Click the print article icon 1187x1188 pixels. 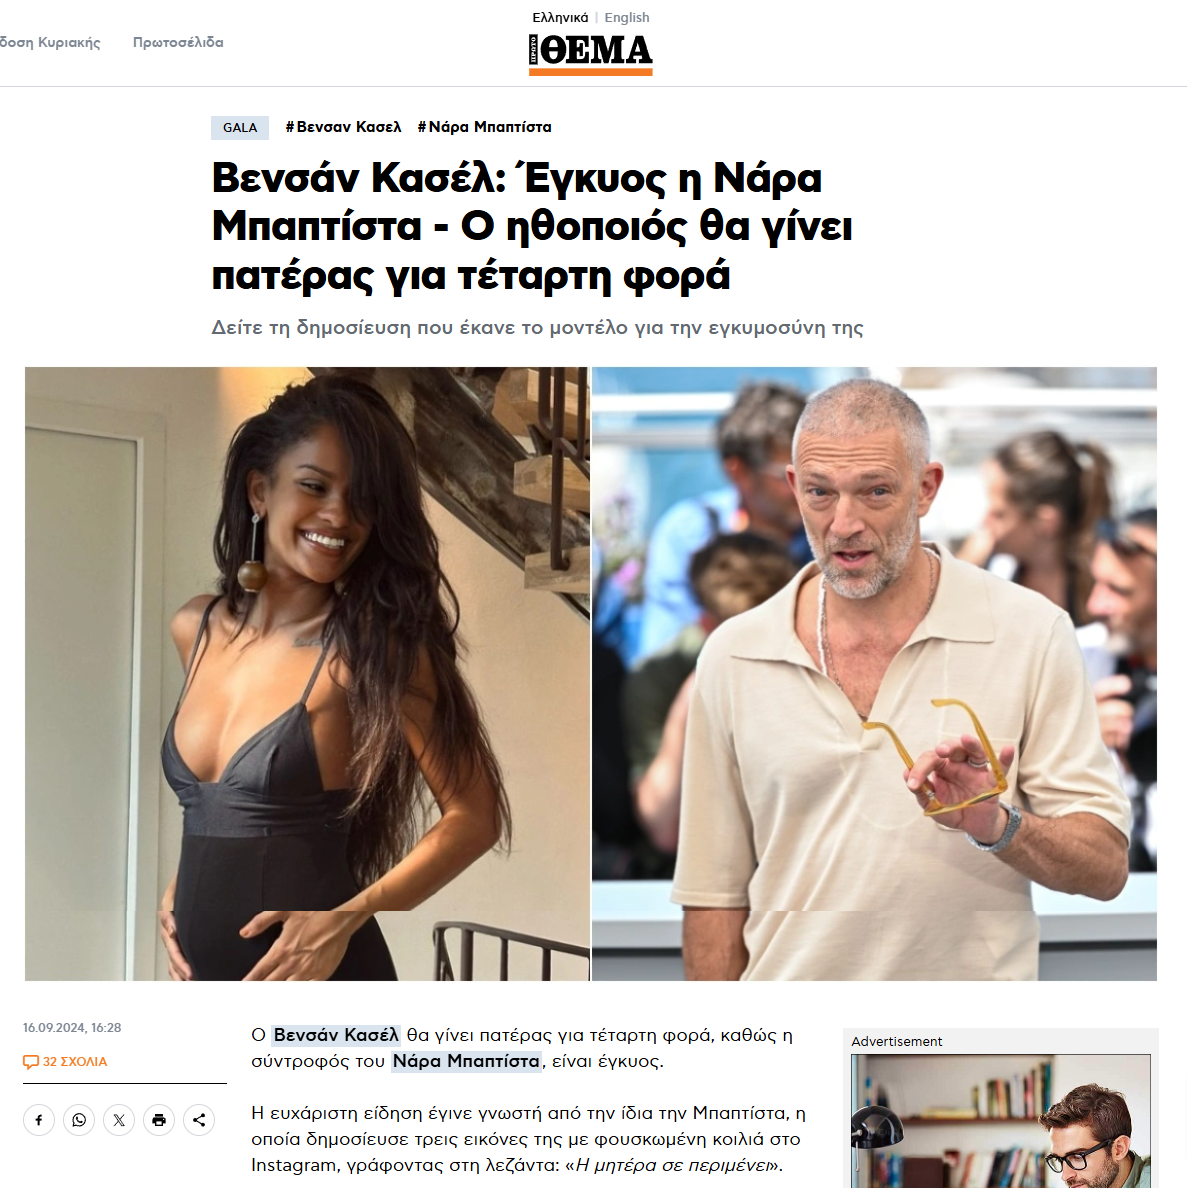coord(159,1120)
